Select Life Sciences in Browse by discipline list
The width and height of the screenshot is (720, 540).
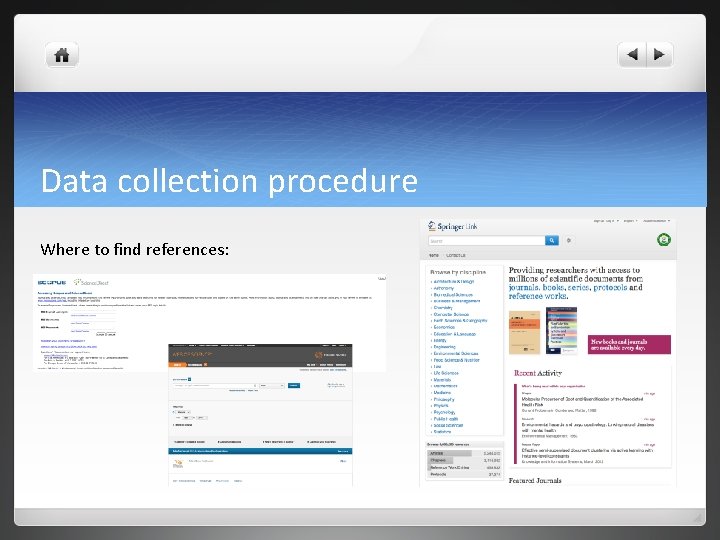[446, 373]
